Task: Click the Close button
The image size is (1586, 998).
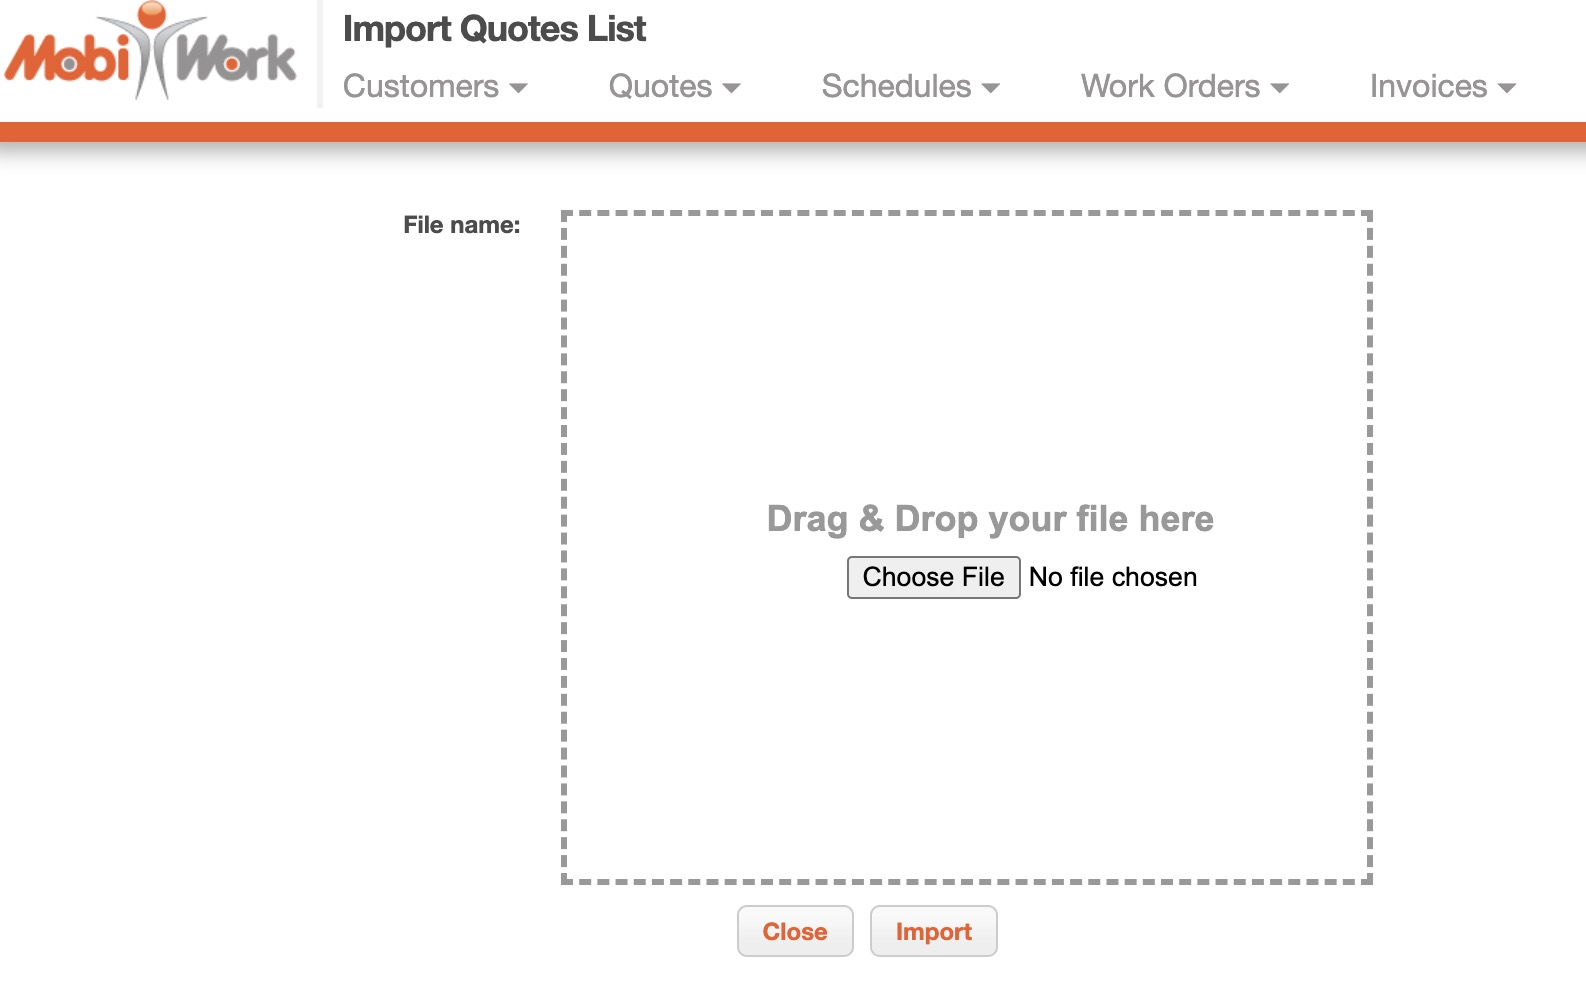Action: click(795, 931)
